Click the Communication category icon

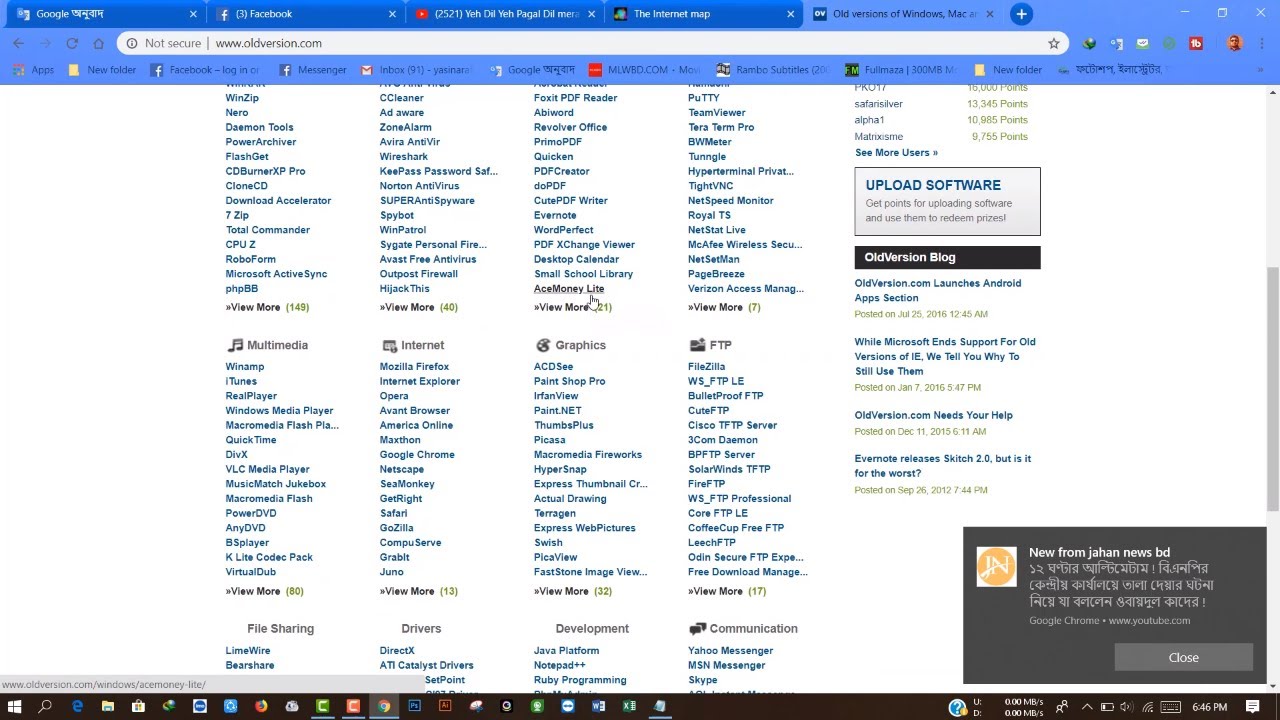(x=697, y=629)
